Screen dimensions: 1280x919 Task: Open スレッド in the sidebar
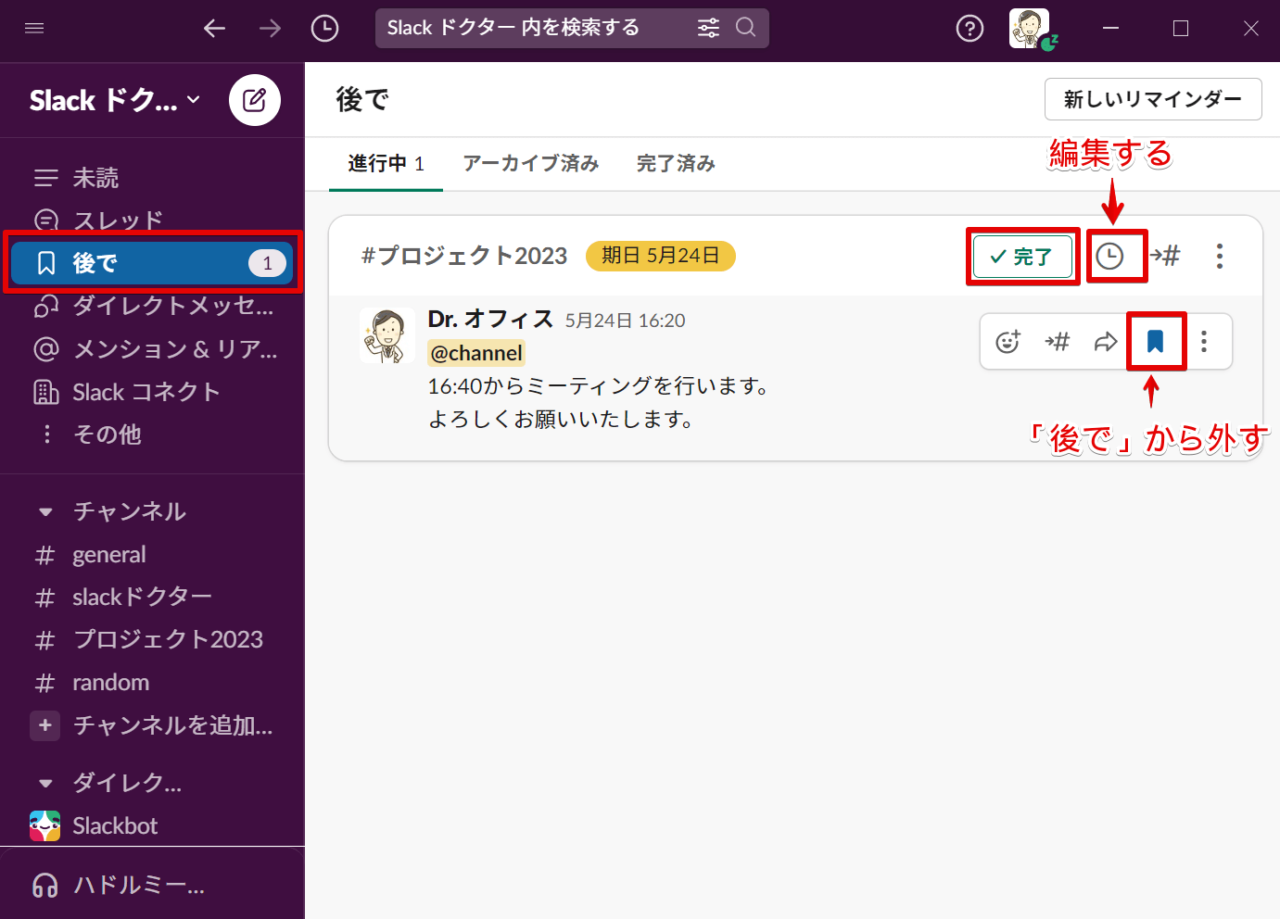(x=150, y=220)
